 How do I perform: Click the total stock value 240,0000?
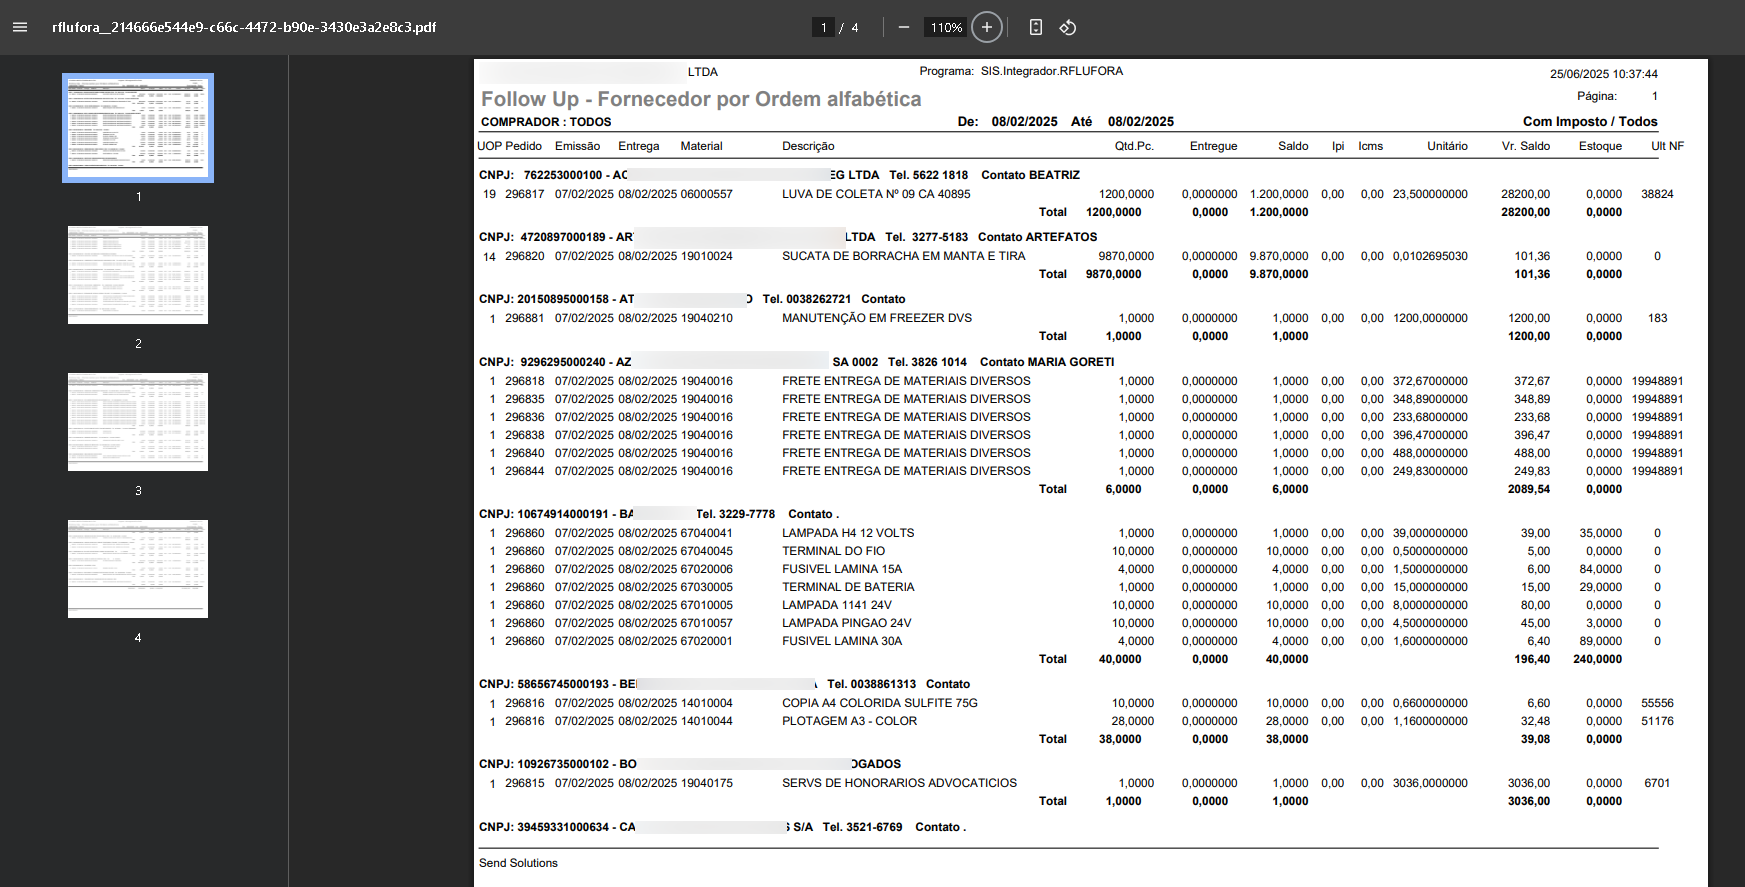point(1597,659)
